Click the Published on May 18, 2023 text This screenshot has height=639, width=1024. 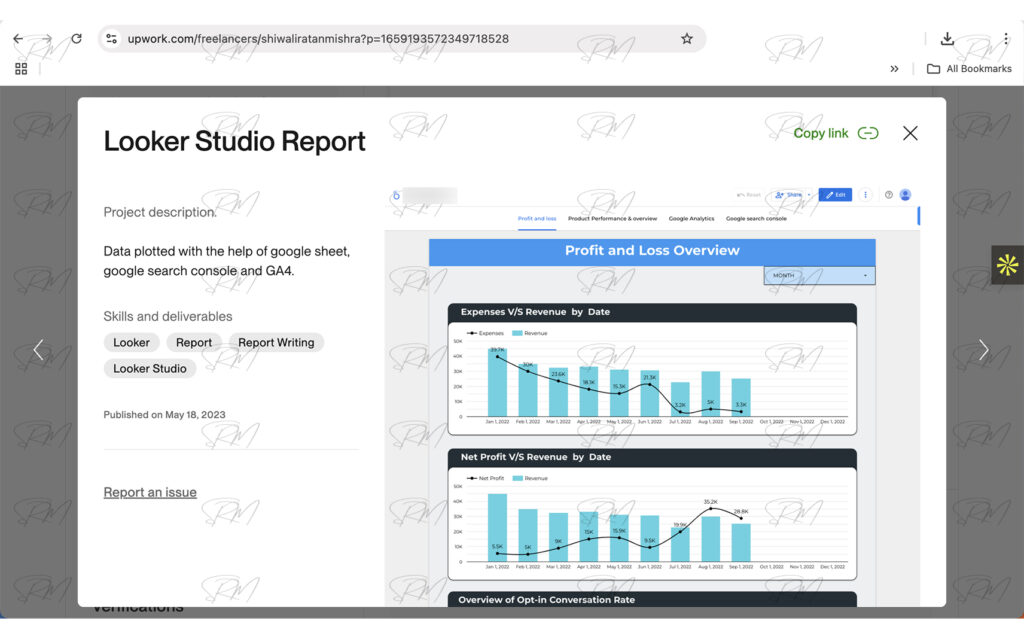(164, 415)
